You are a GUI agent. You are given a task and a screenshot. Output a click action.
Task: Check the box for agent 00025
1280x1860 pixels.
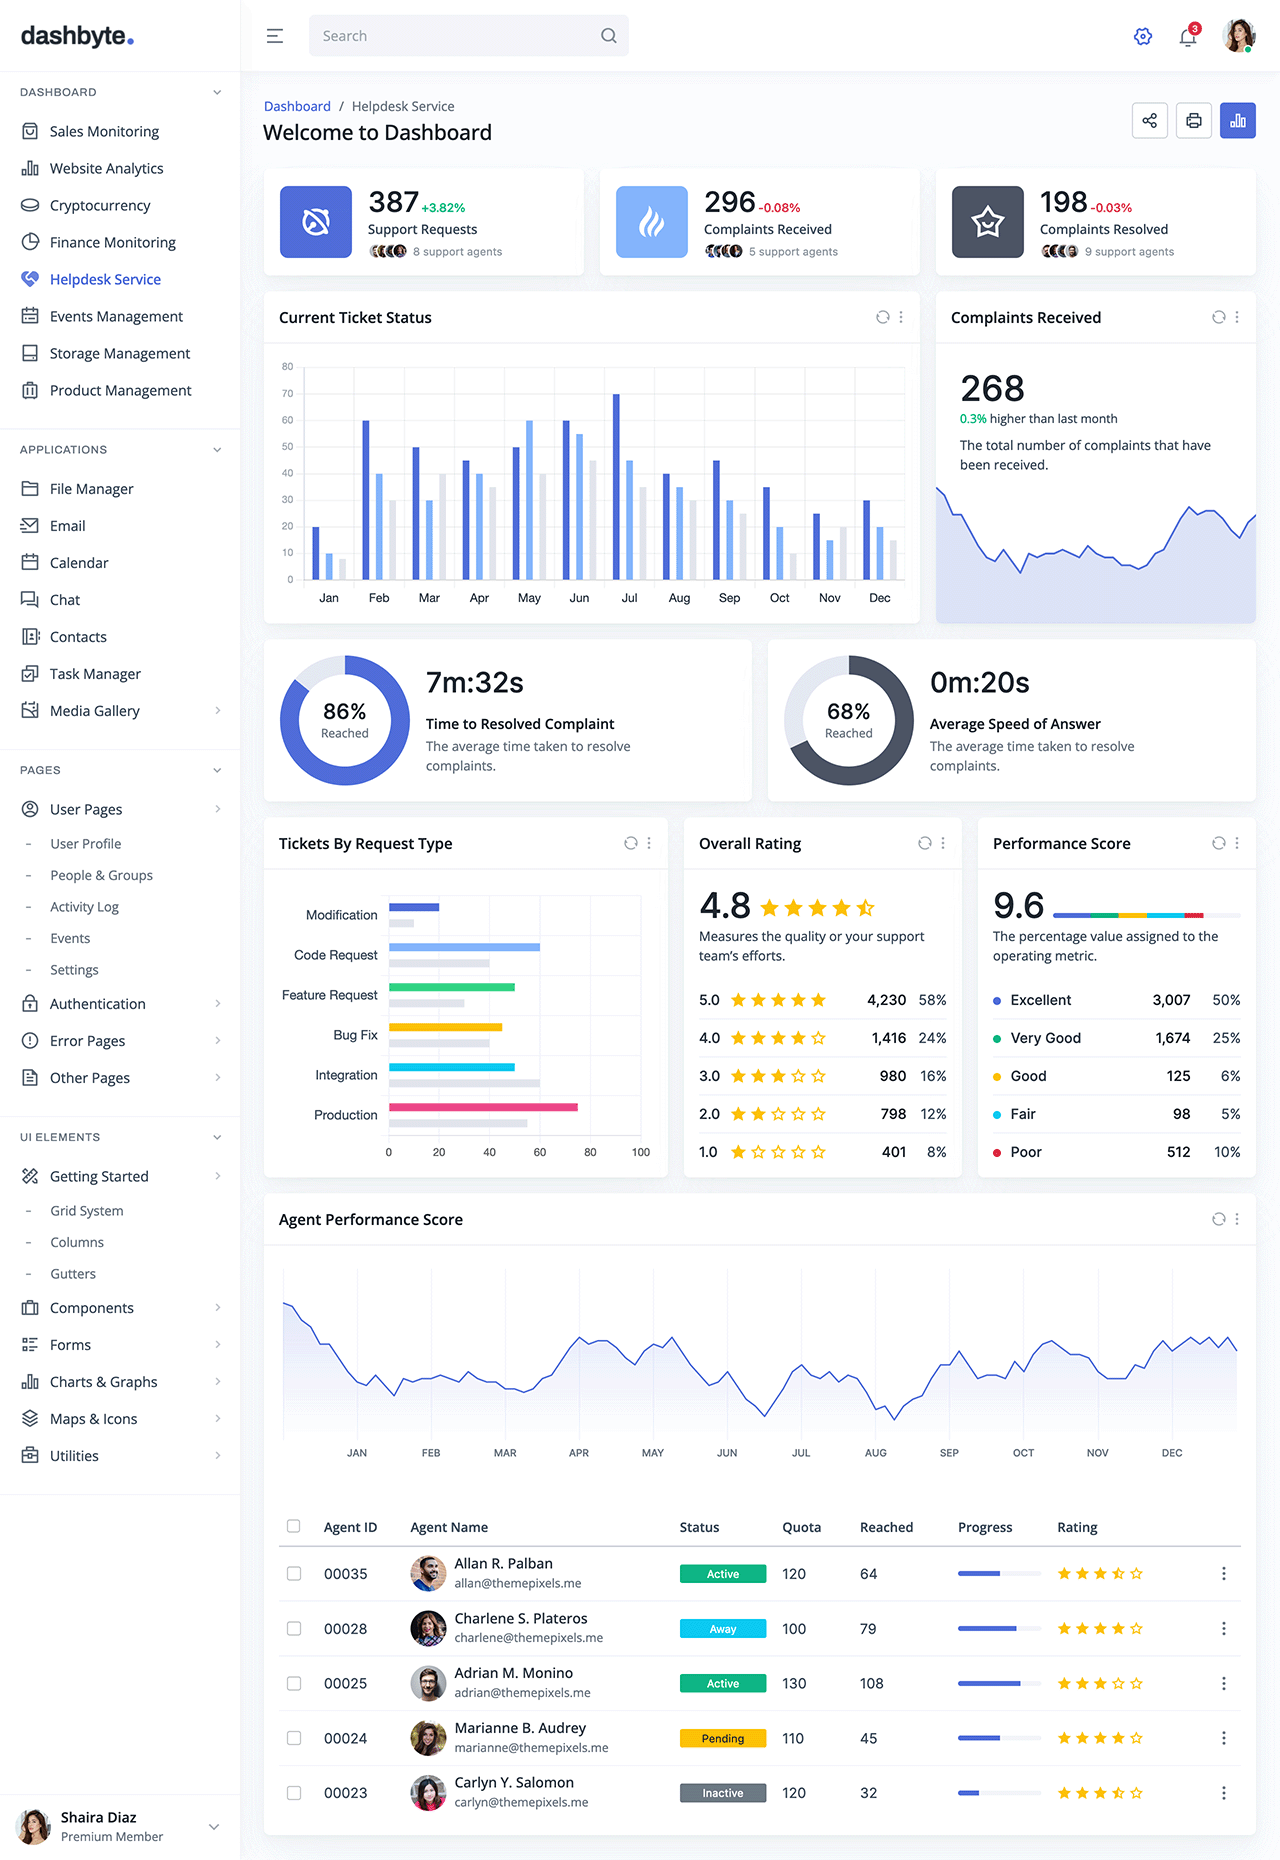[x=294, y=1683]
